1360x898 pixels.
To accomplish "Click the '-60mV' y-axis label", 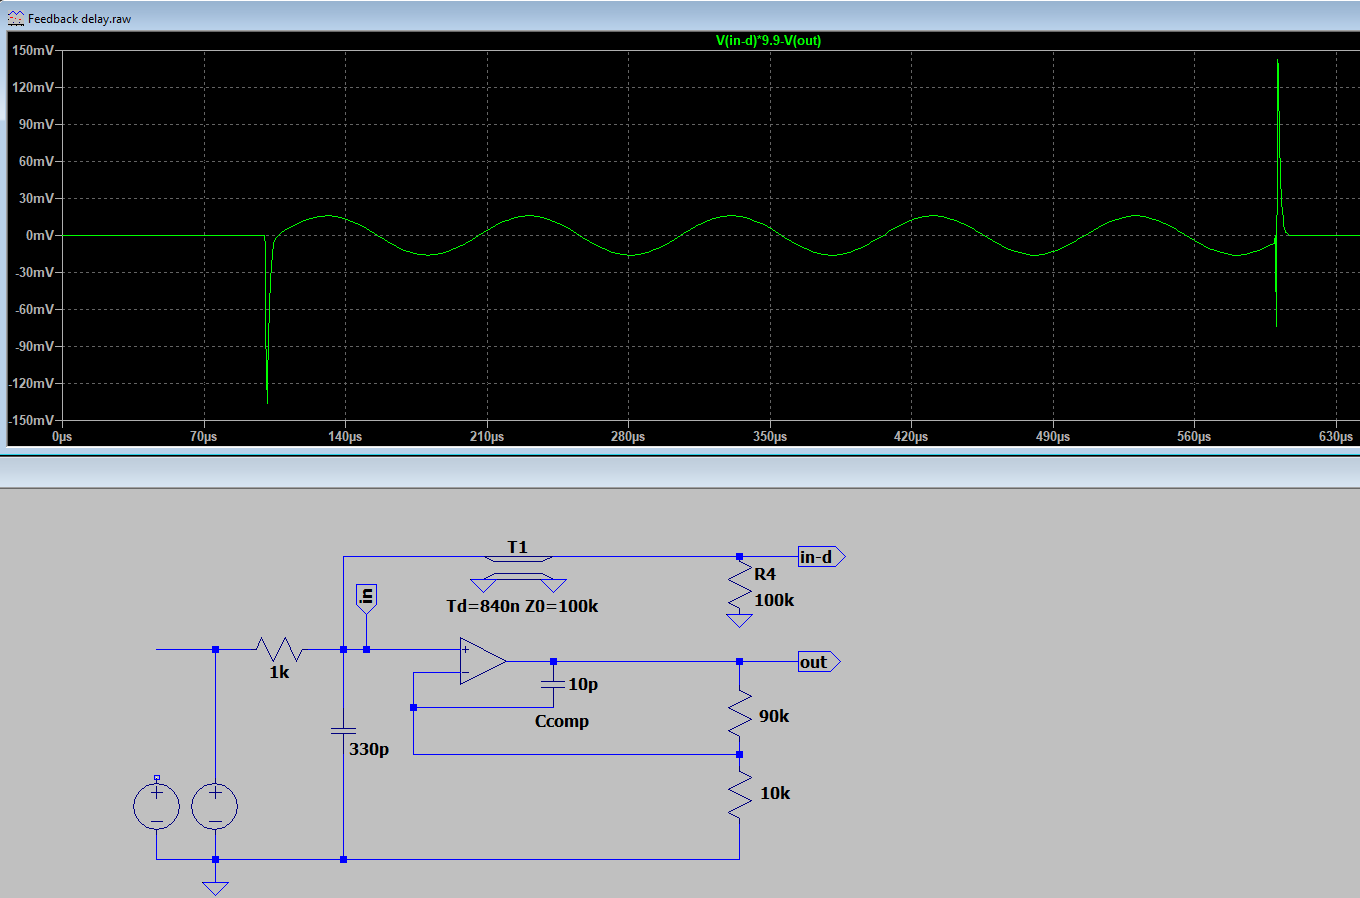I will point(35,309).
